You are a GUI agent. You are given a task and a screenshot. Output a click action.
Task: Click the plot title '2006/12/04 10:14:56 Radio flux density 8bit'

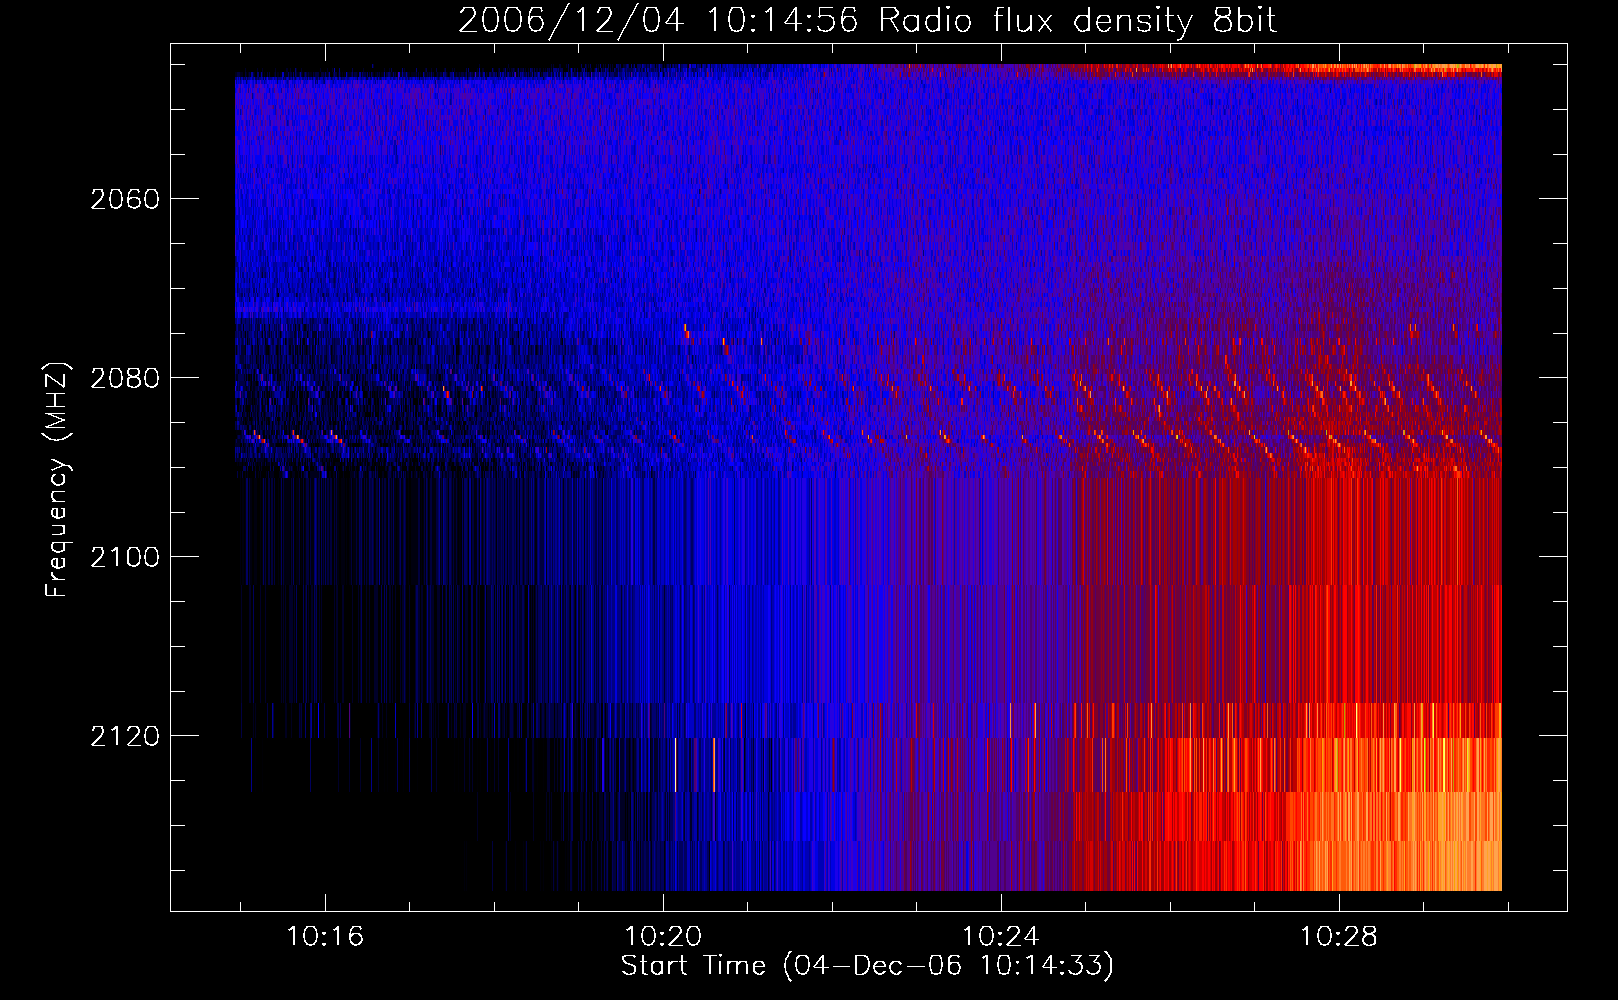pos(867,21)
